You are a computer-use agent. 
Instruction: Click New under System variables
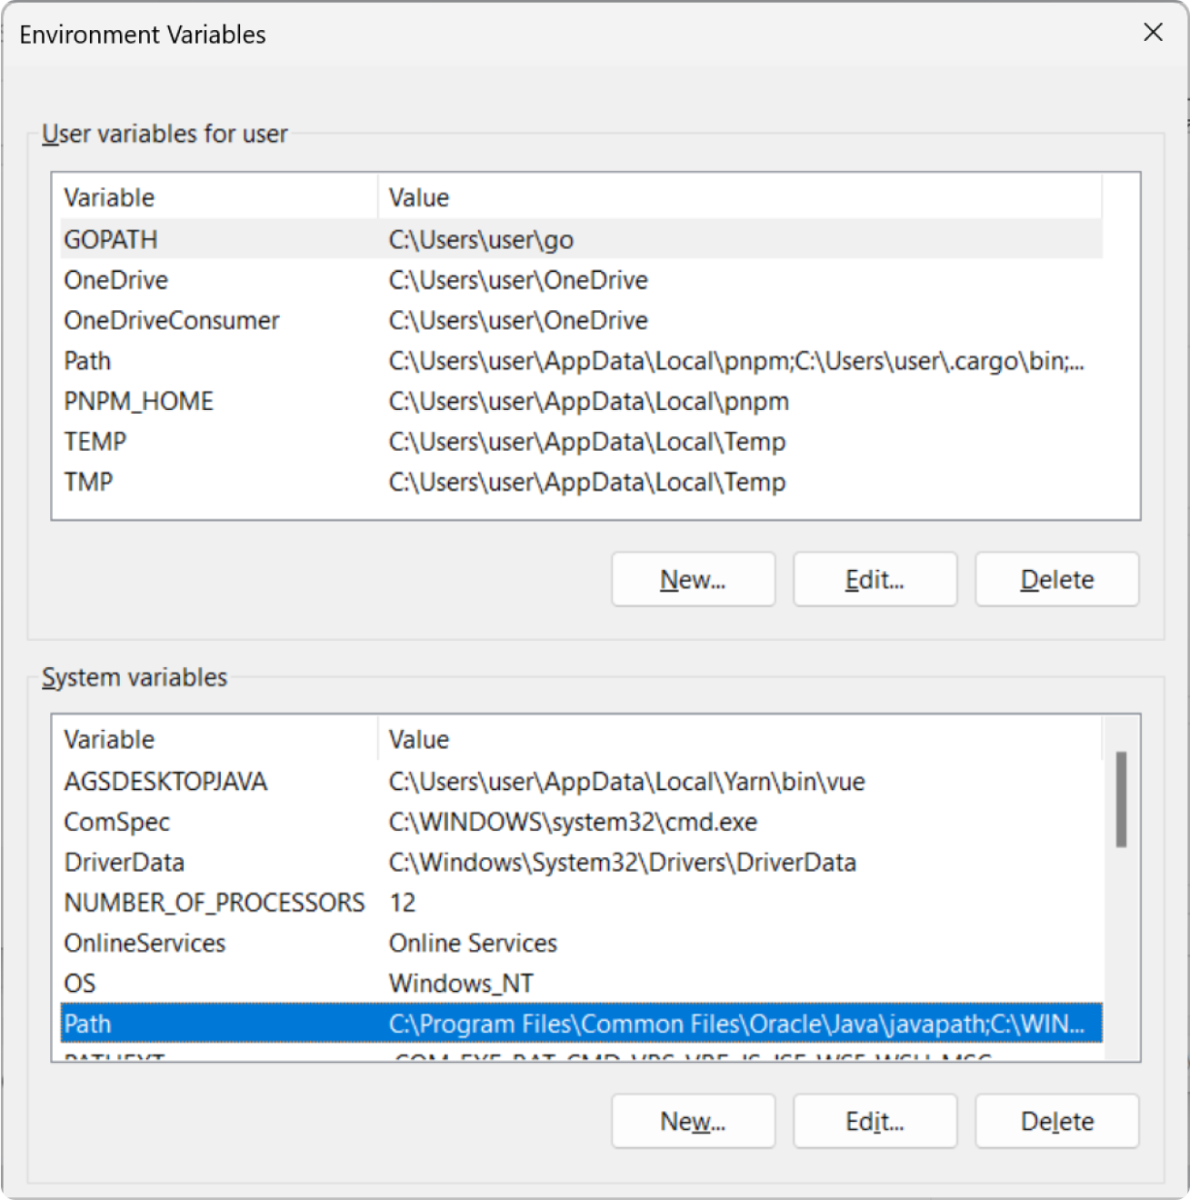693,1121
